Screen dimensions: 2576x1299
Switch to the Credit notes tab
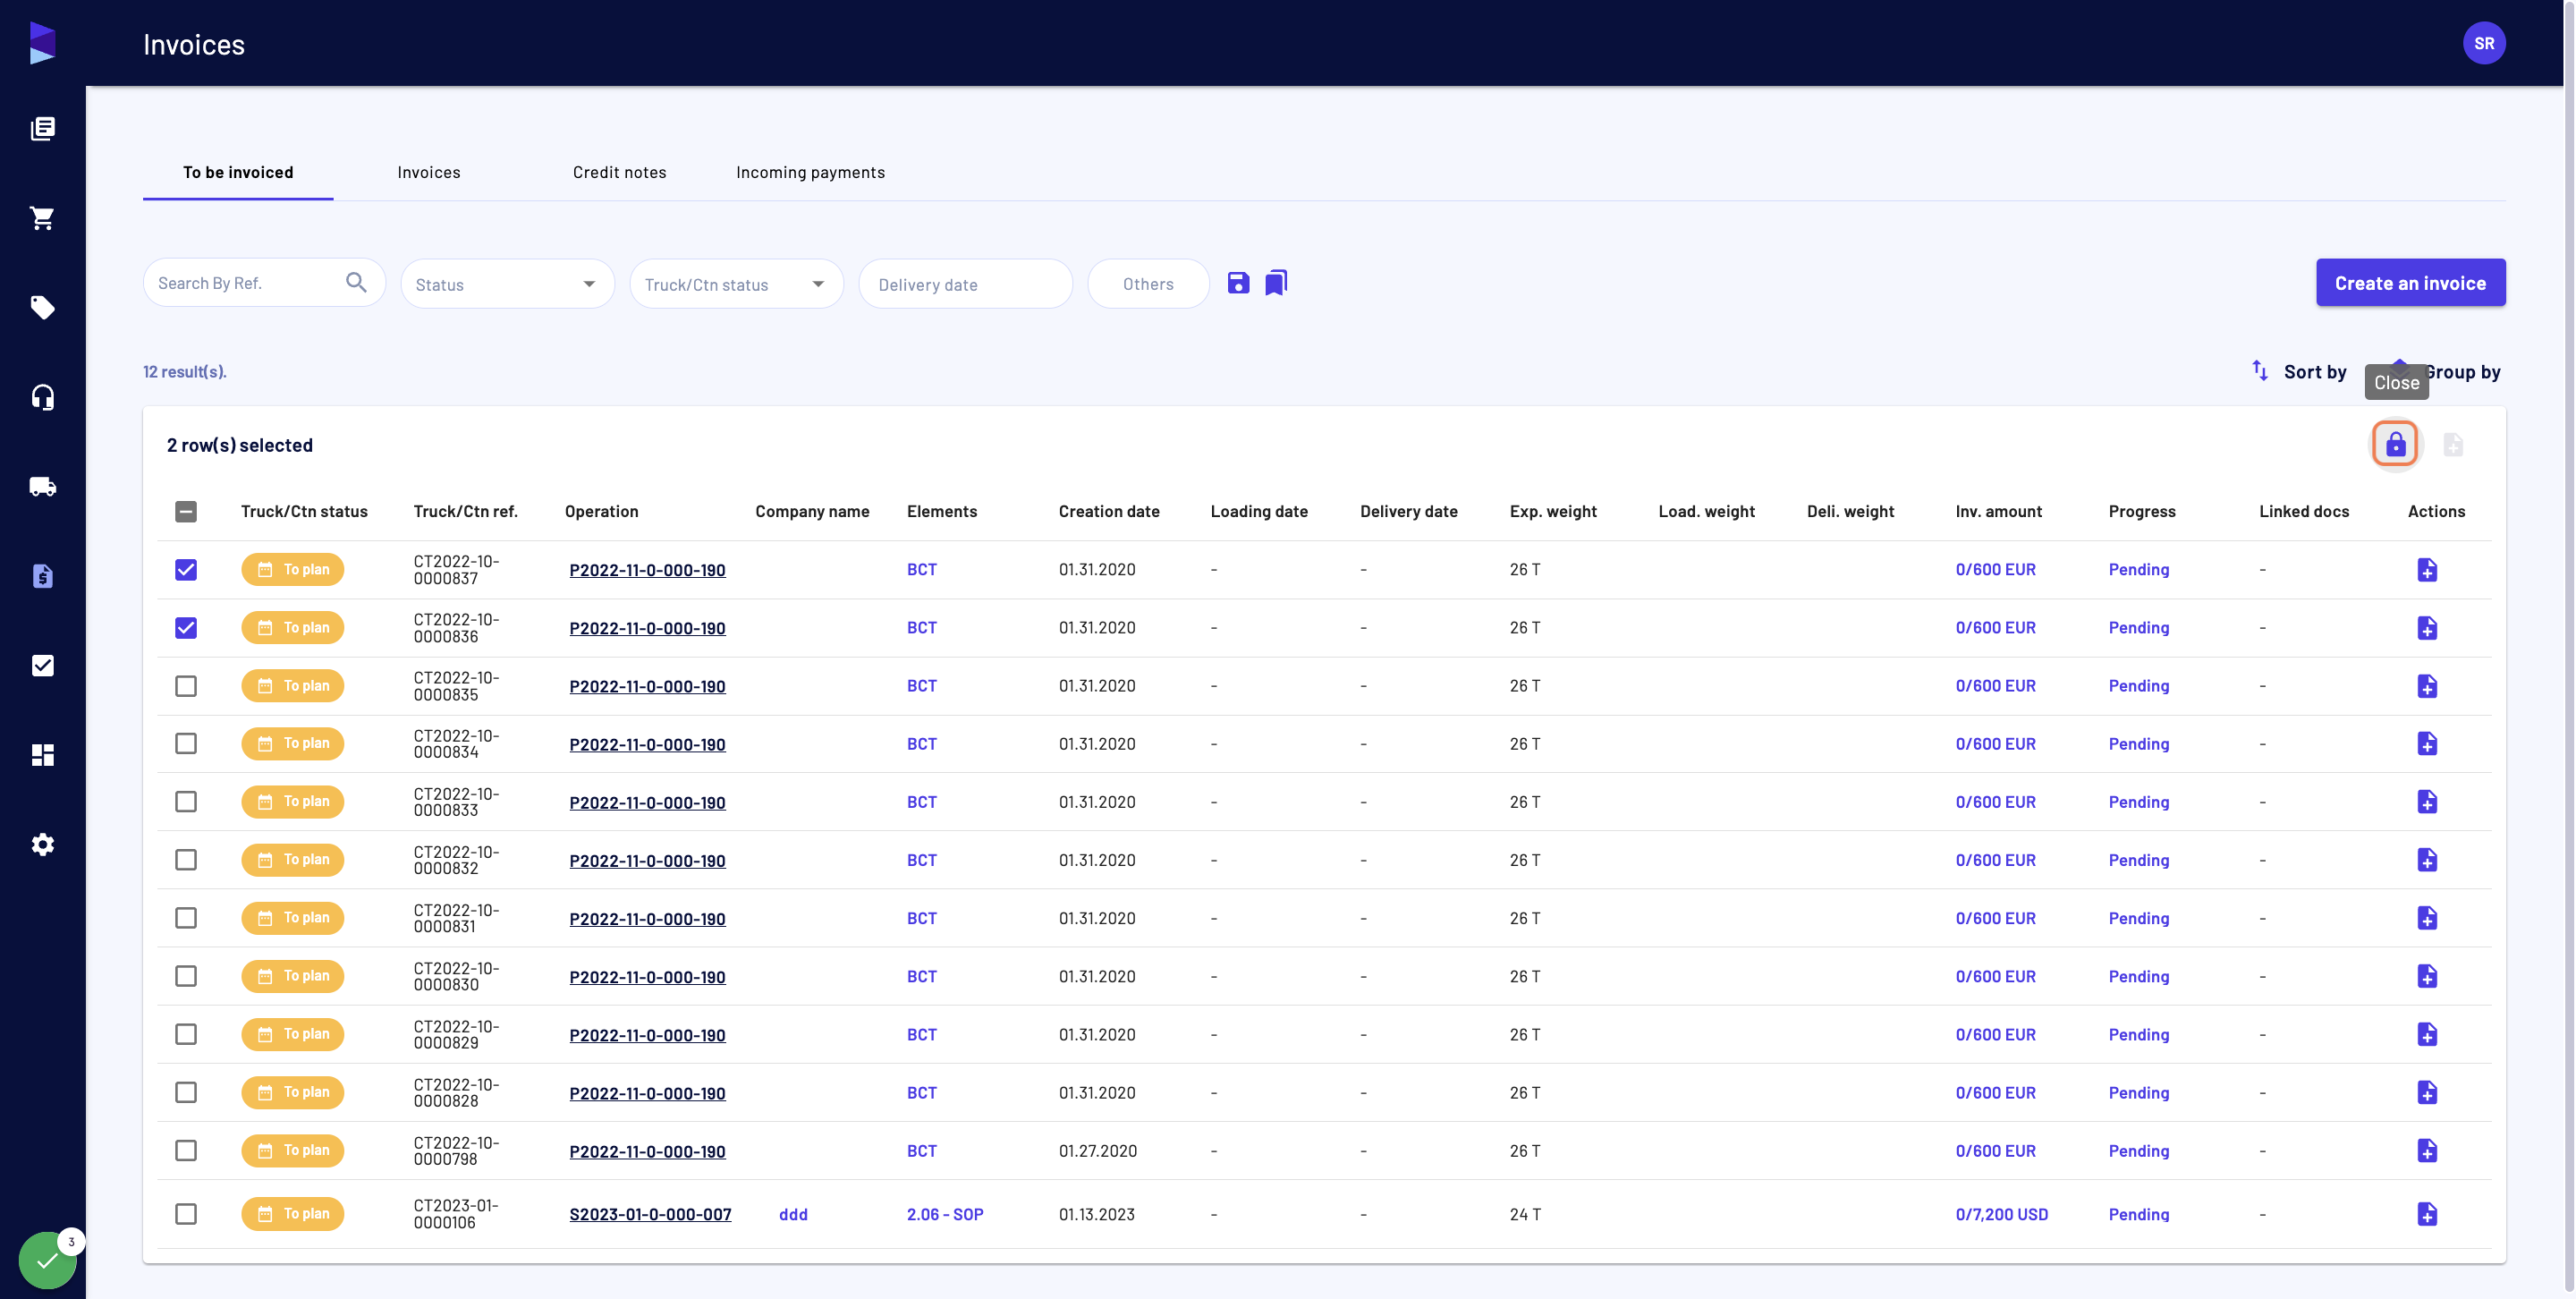619,172
